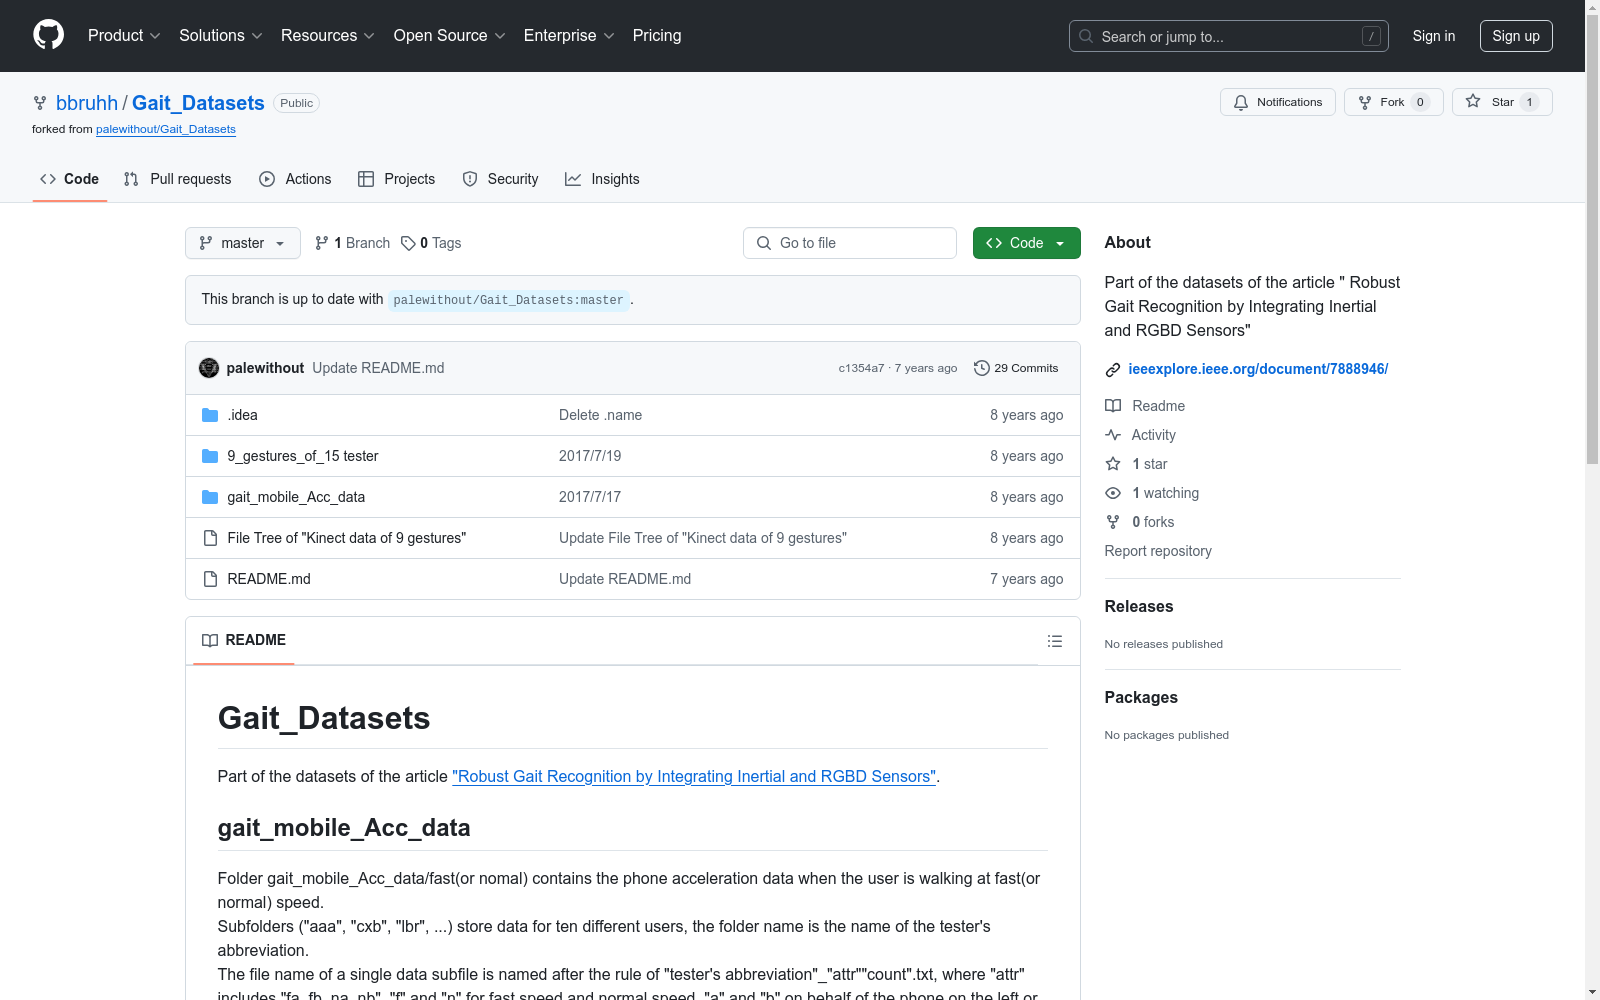Open the Pull requests tab
The width and height of the screenshot is (1600, 1000).
click(177, 179)
